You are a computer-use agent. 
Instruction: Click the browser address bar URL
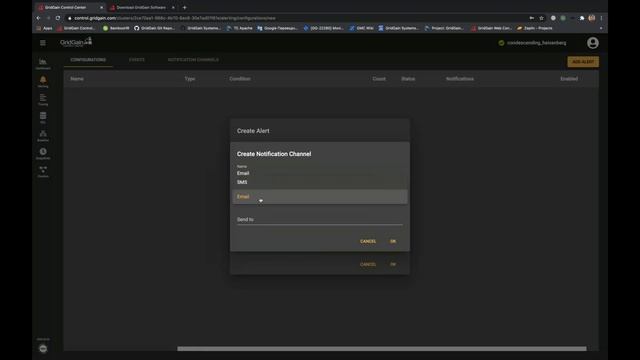tap(175, 18)
